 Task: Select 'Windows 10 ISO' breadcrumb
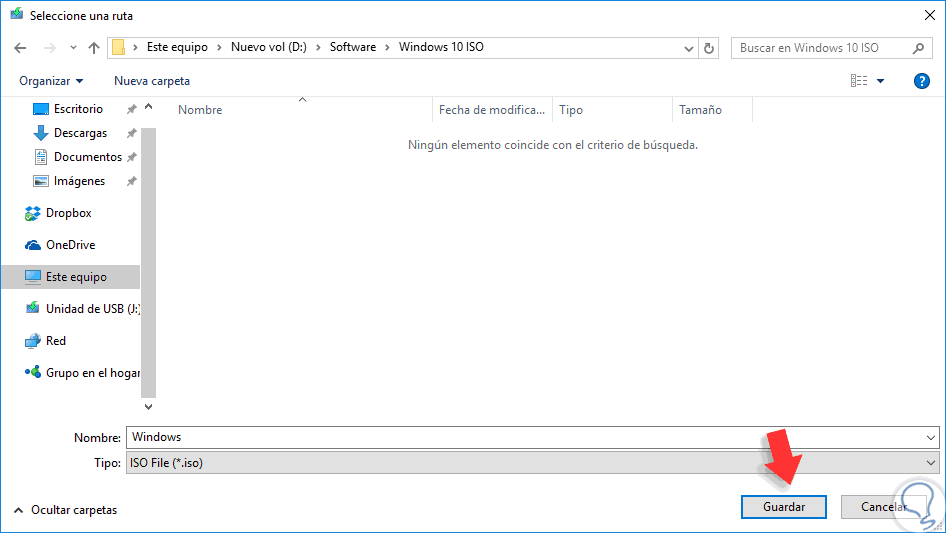tap(441, 47)
